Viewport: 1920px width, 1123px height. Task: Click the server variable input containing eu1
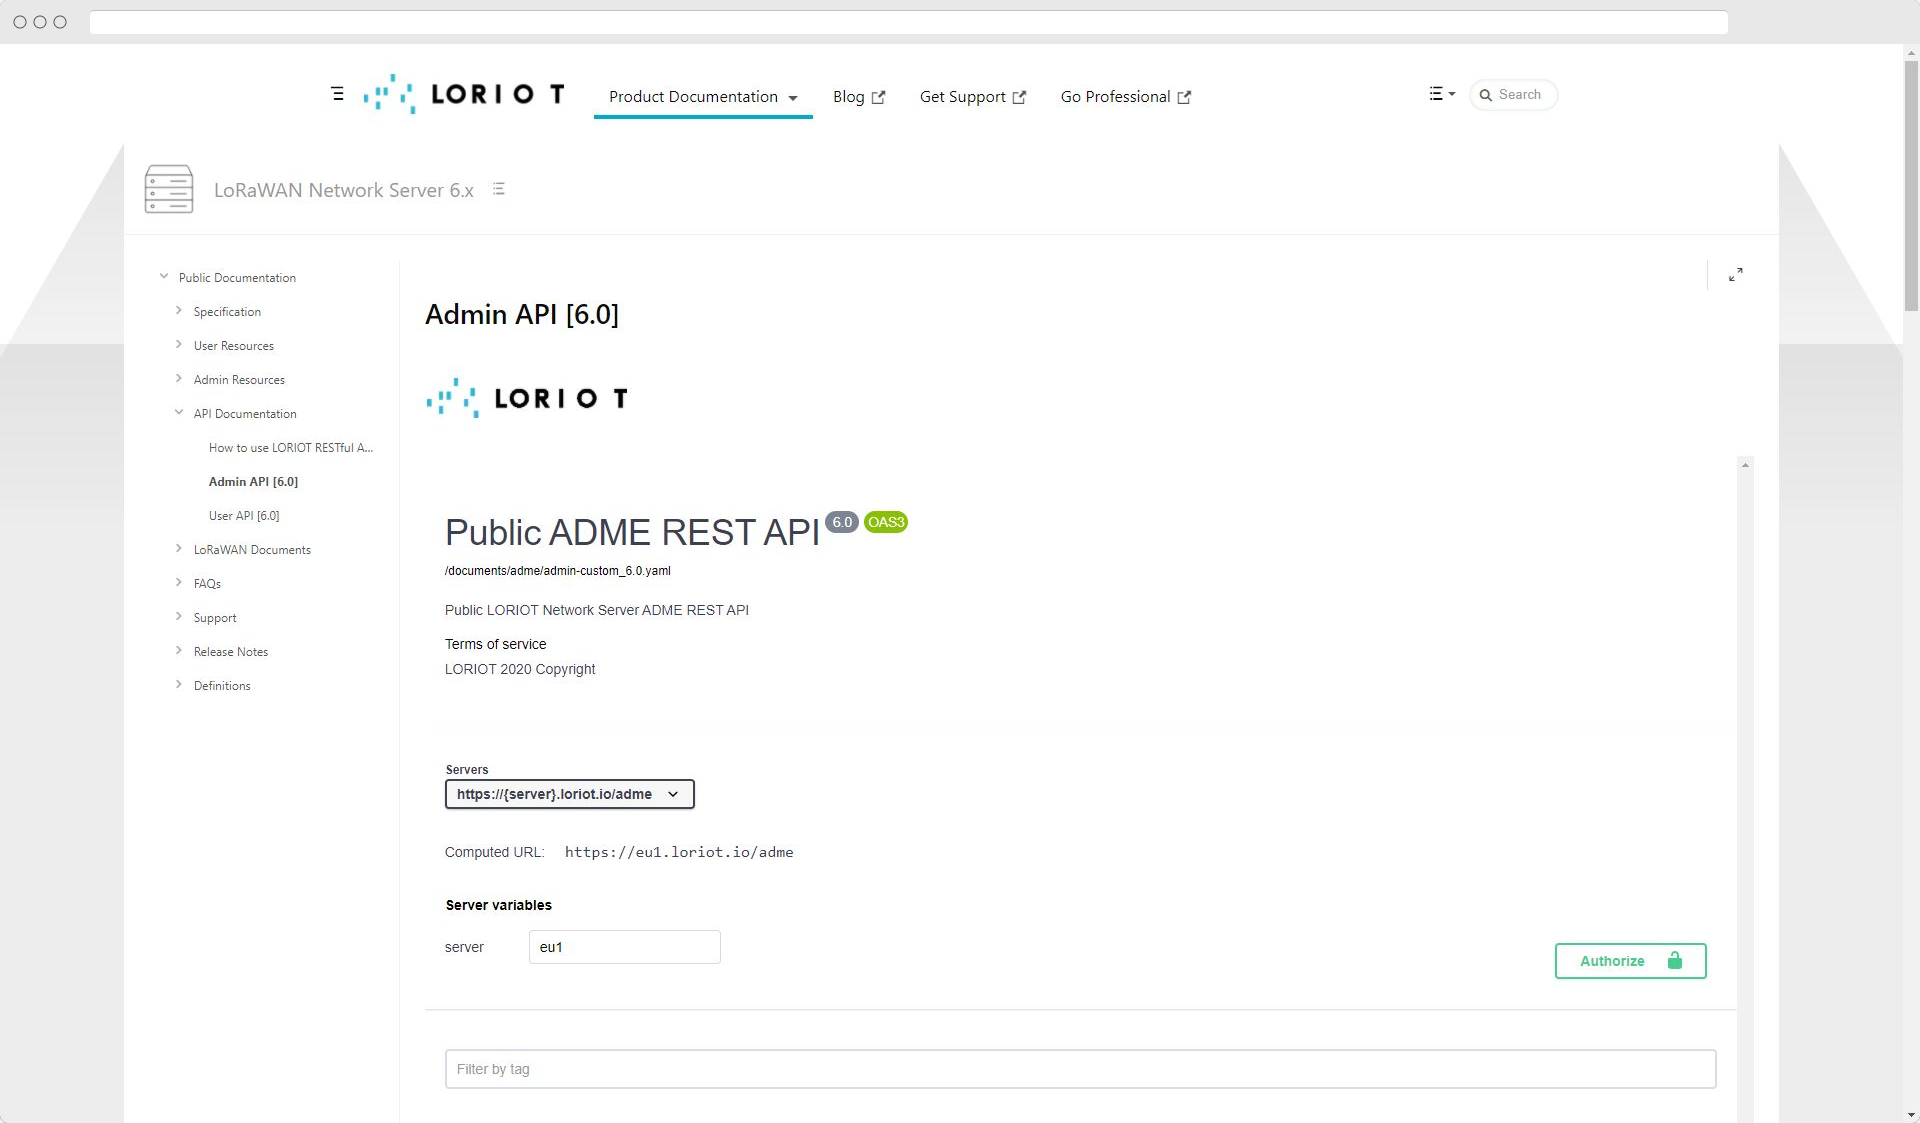coord(625,947)
